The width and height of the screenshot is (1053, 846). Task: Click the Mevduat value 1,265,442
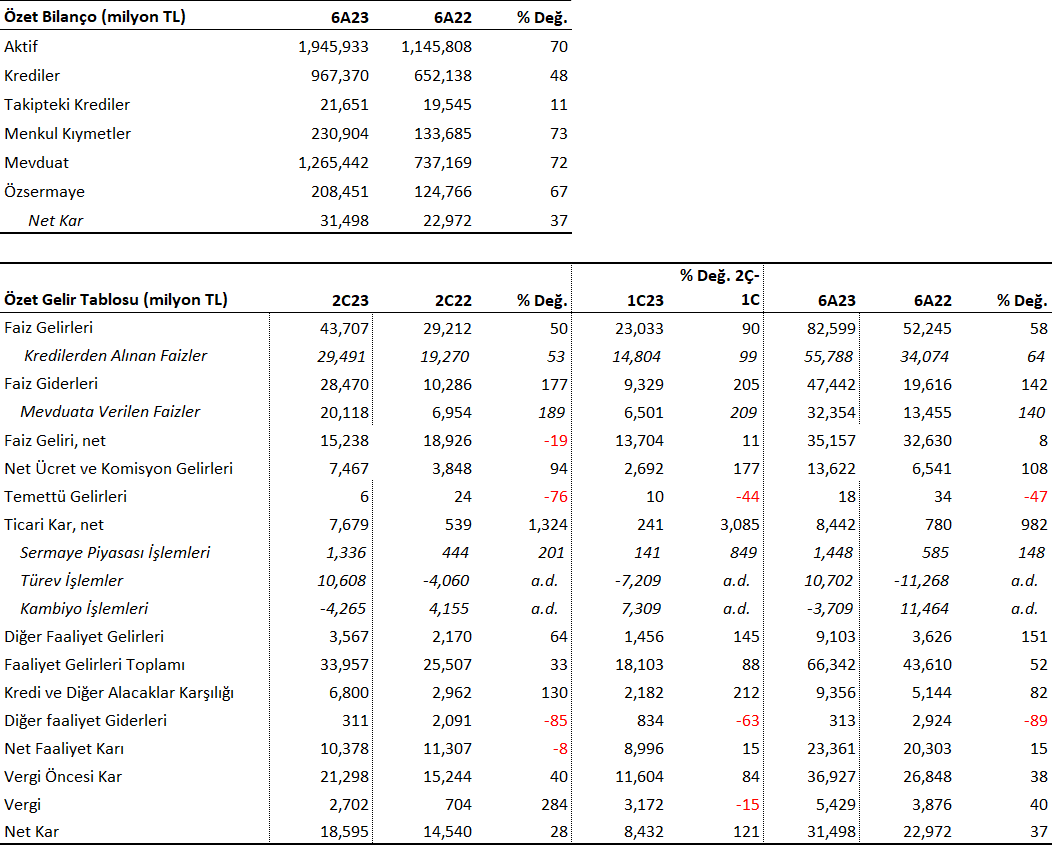point(333,162)
